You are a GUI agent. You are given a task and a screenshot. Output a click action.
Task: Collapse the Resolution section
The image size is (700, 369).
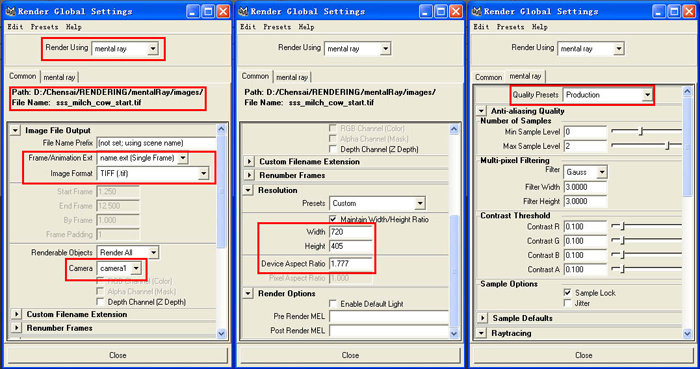[249, 190]
